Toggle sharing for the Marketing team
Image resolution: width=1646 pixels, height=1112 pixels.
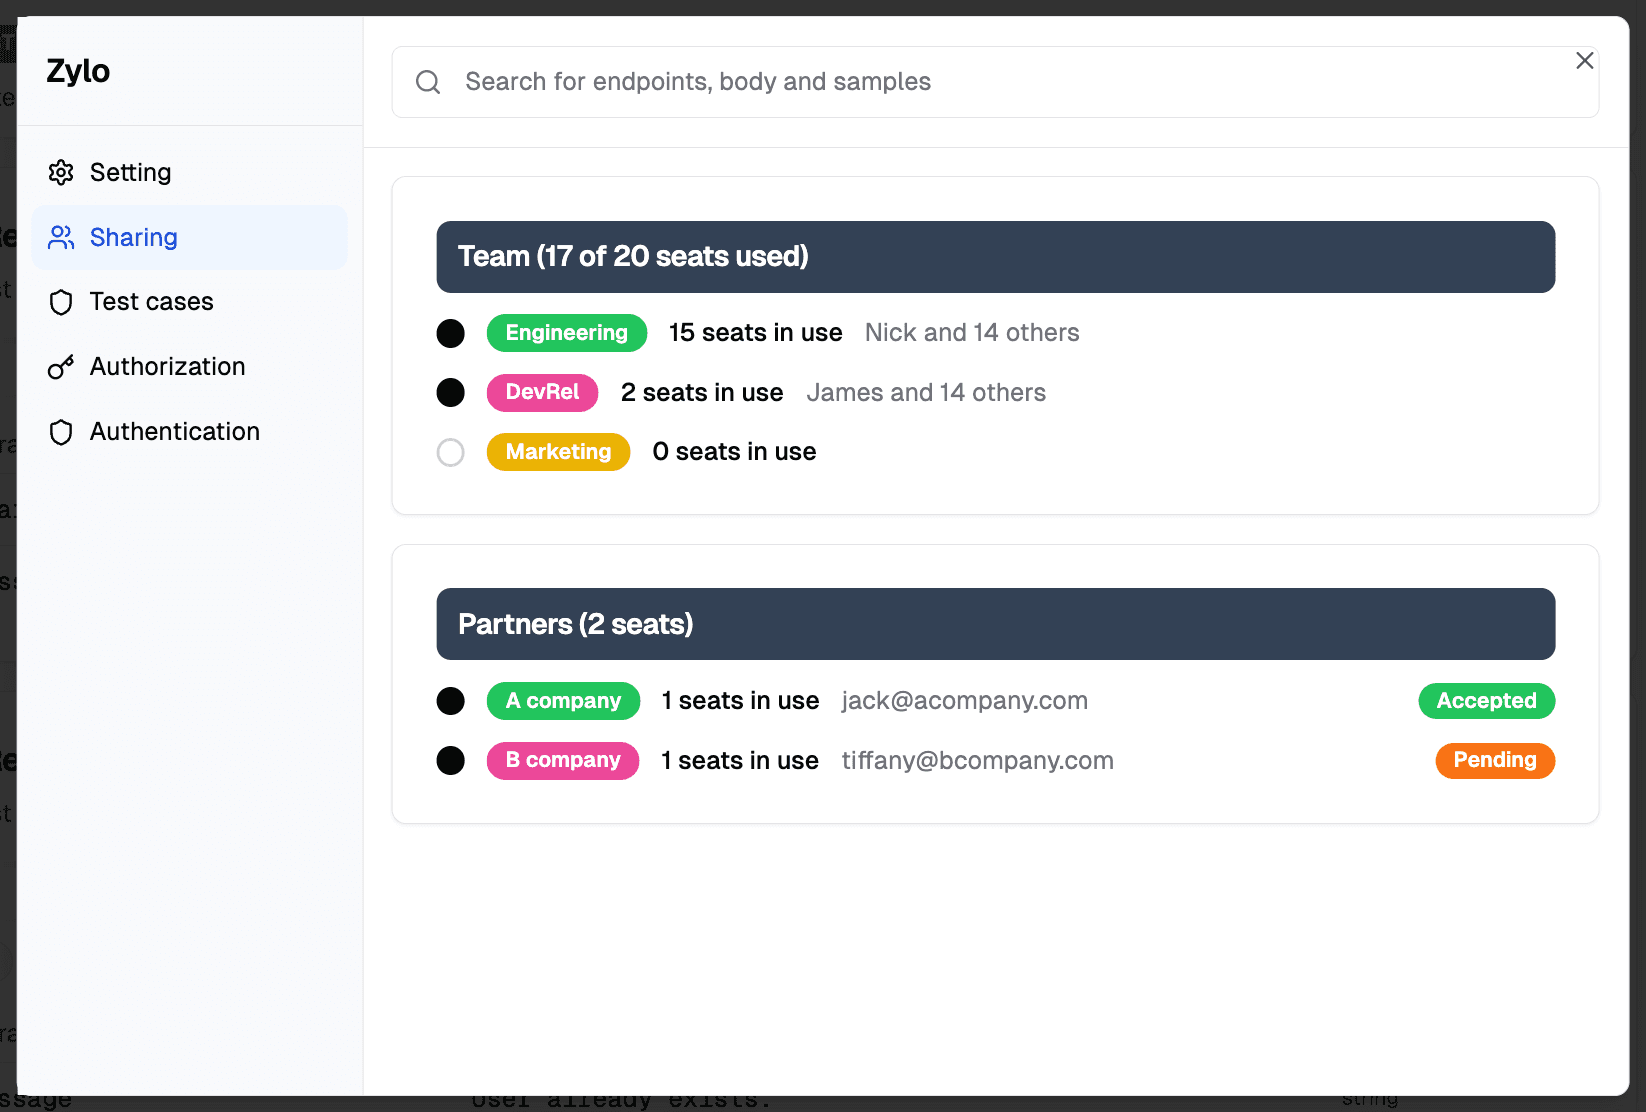pos(451,452)
